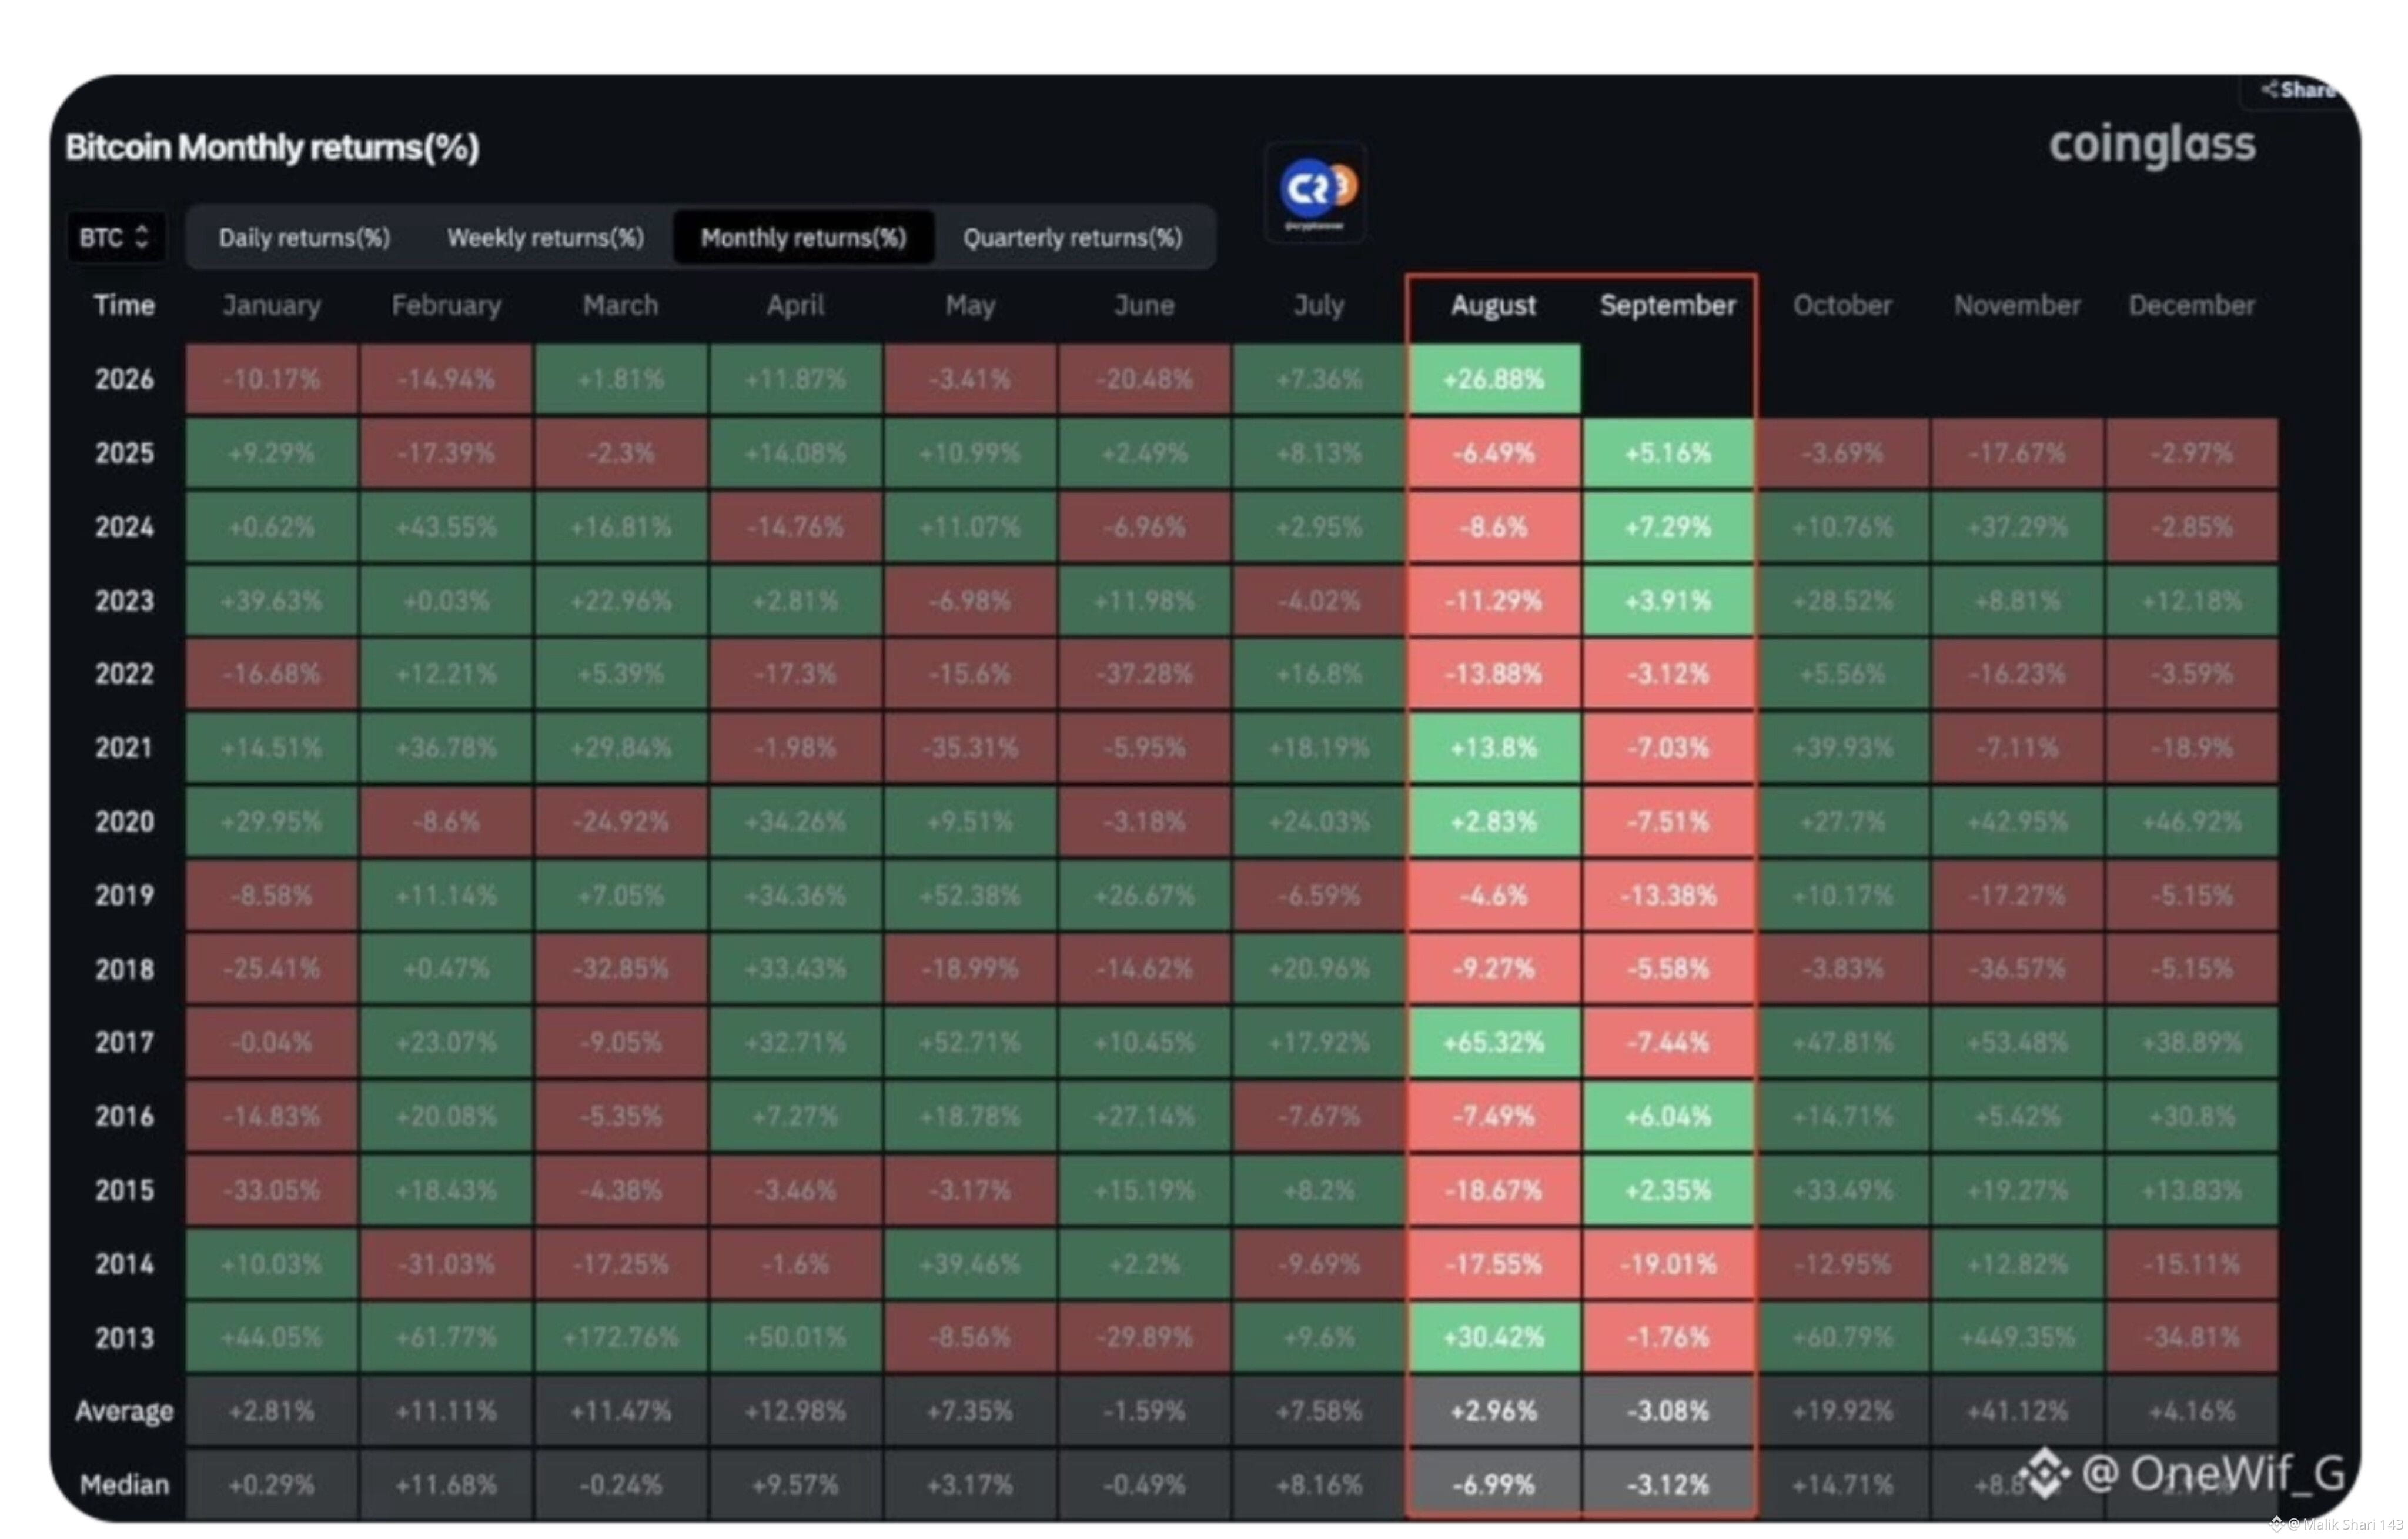Click the April column header
The width and height of the screenshot is (2408, 1539).
click(795, 305)
